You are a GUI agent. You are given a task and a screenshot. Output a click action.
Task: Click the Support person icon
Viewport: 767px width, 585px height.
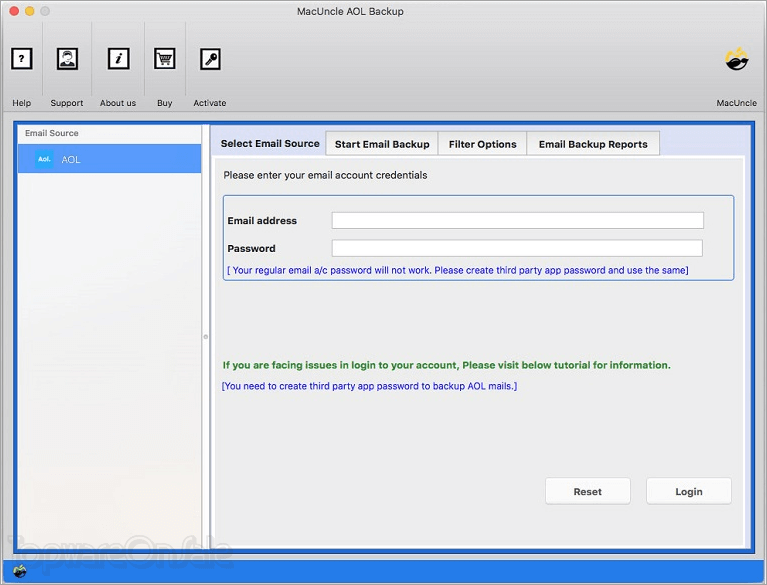67,59
